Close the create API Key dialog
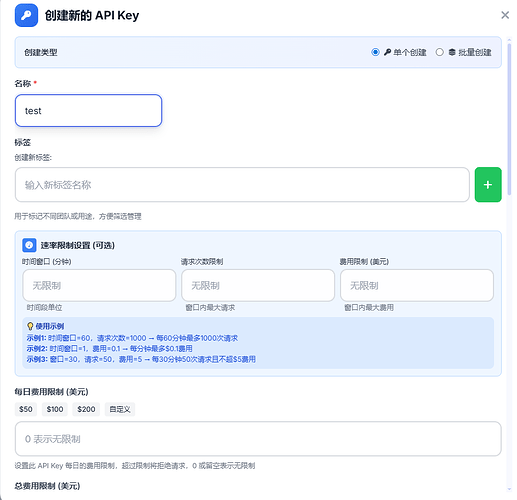Image resolution: width=517 pixels, height=500 pixels. click(x=505, y=15)
